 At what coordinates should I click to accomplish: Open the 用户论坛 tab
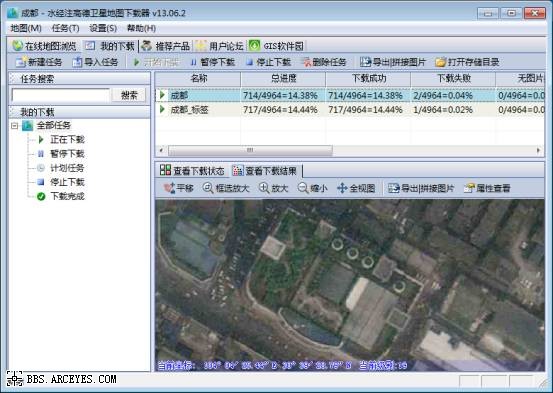220,46
